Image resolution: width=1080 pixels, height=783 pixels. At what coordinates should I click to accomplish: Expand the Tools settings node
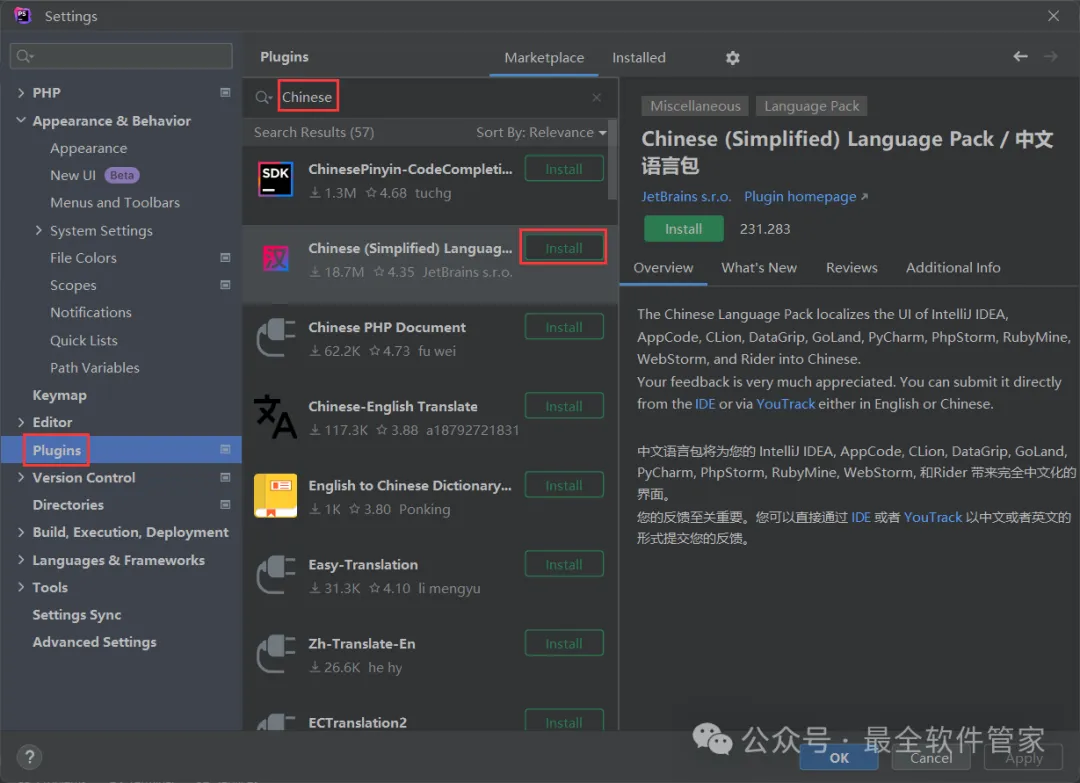click(21, 587)
